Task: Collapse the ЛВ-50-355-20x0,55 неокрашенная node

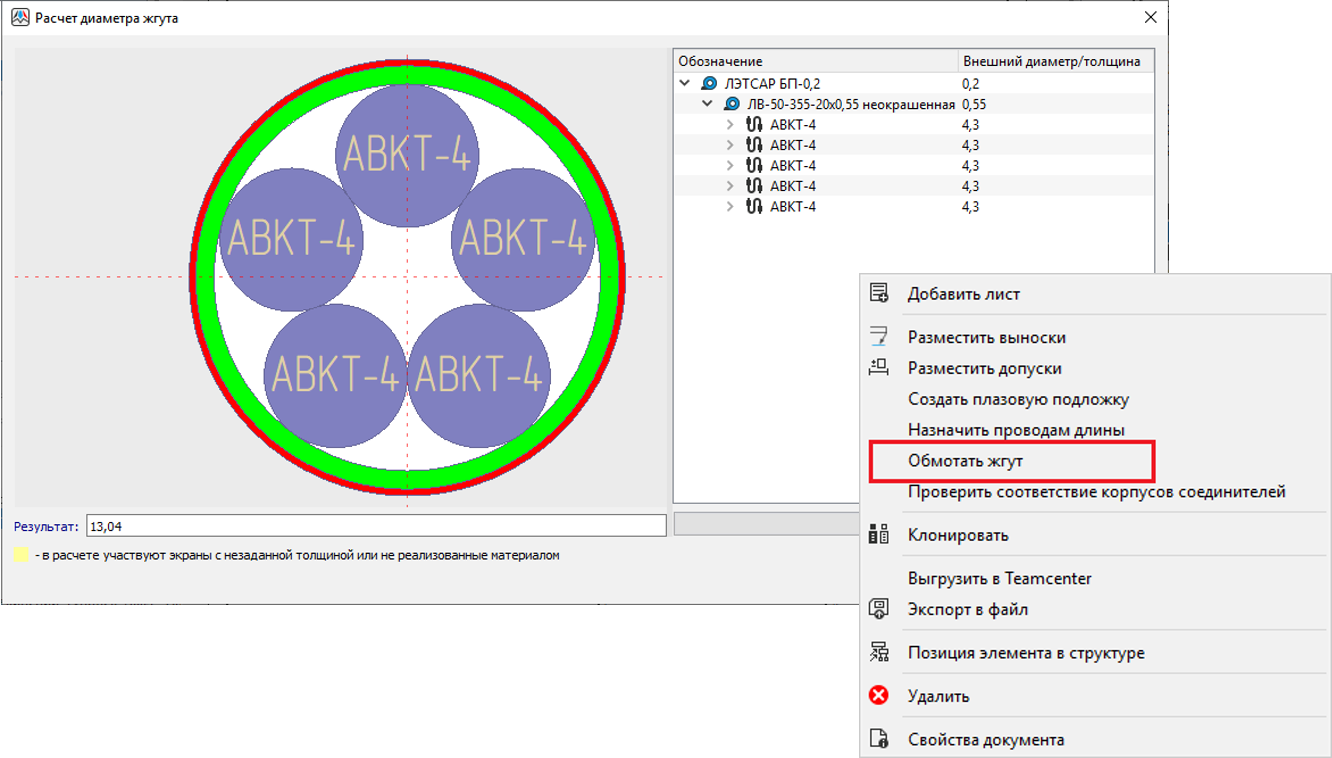Action: [x=708, y=104]
